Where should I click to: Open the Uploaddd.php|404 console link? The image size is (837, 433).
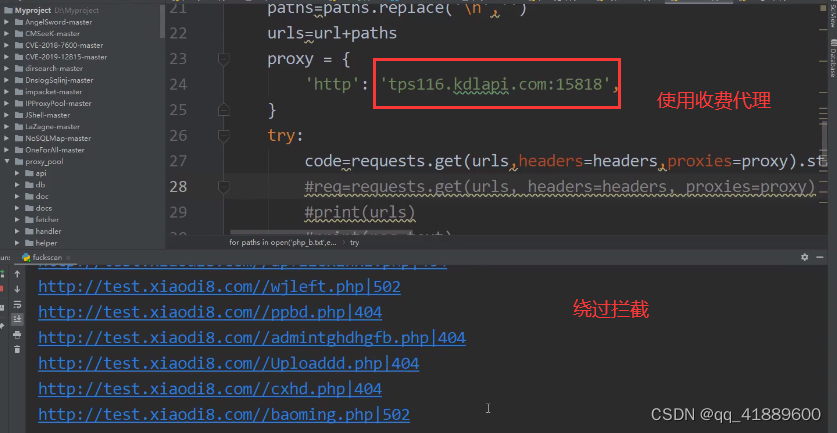click(x=228, y=364)
